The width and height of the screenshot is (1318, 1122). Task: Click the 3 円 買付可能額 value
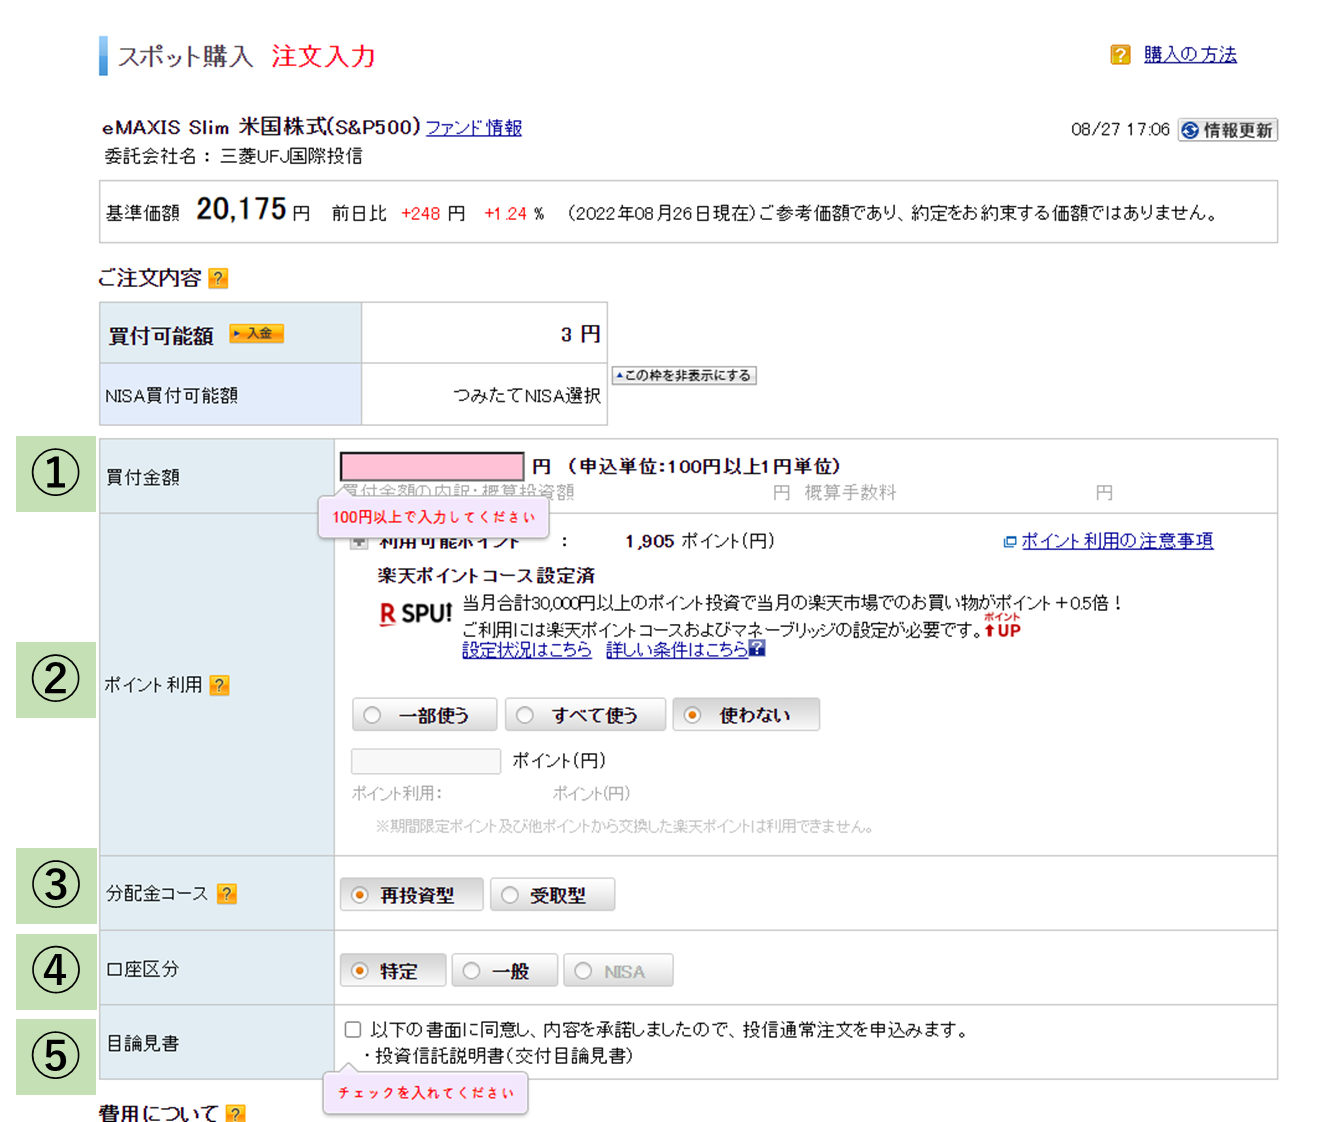pyautogui.click(x=580, y=334)
